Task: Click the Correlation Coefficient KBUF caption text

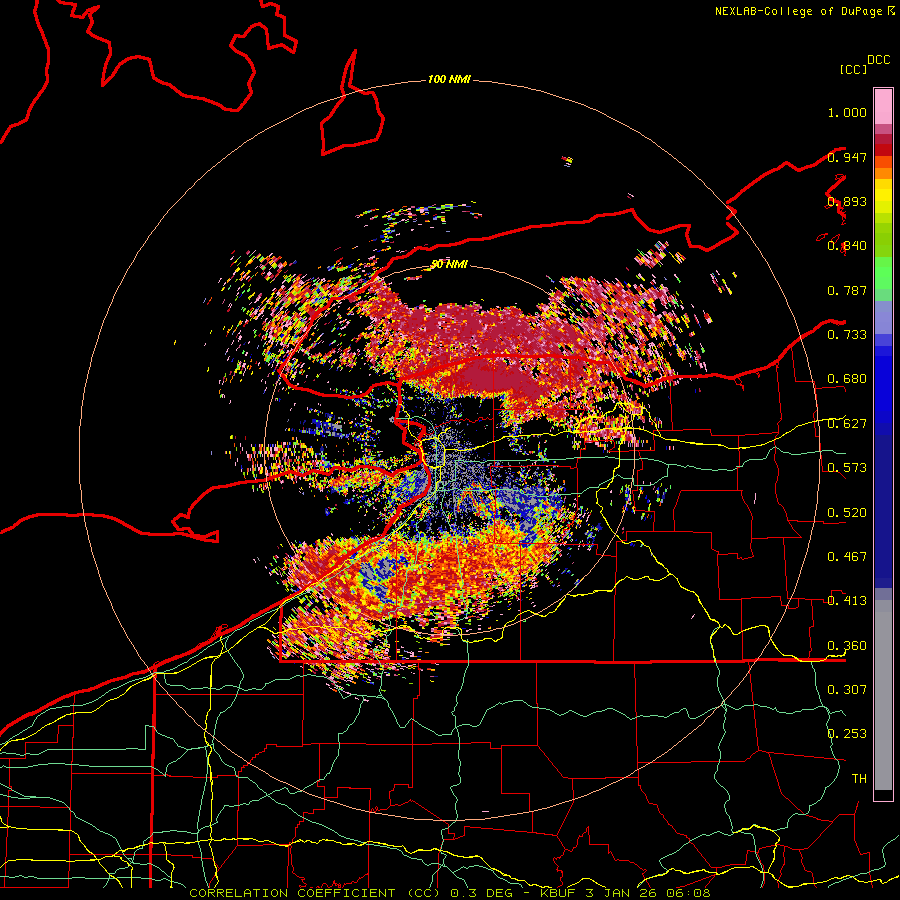Action: click(x=449, y=893)
